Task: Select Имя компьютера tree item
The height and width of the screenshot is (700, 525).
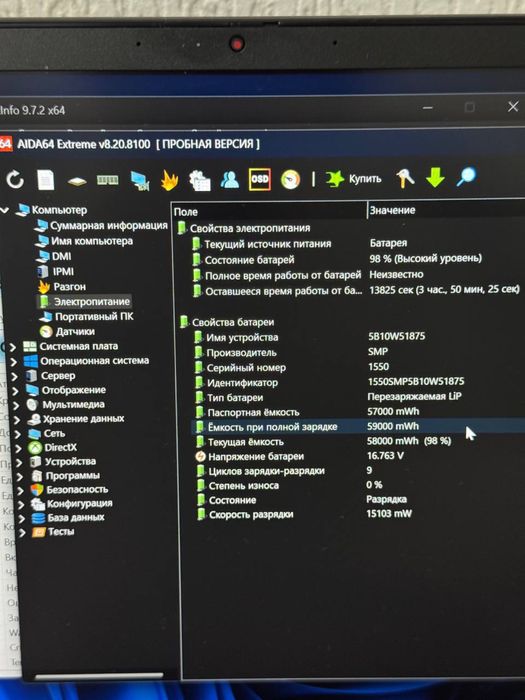Action: coord(92,241)
